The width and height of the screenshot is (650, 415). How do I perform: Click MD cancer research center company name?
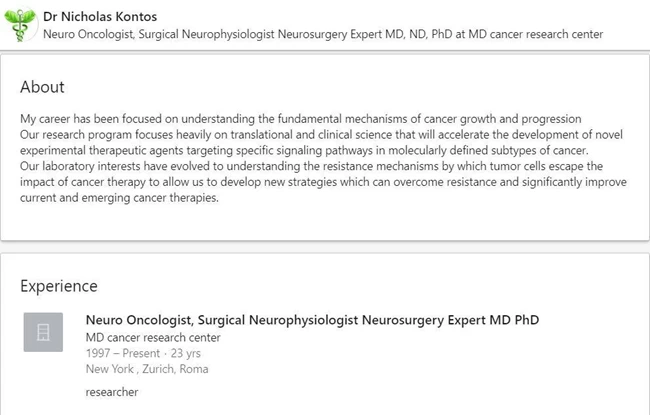[153, 337]
